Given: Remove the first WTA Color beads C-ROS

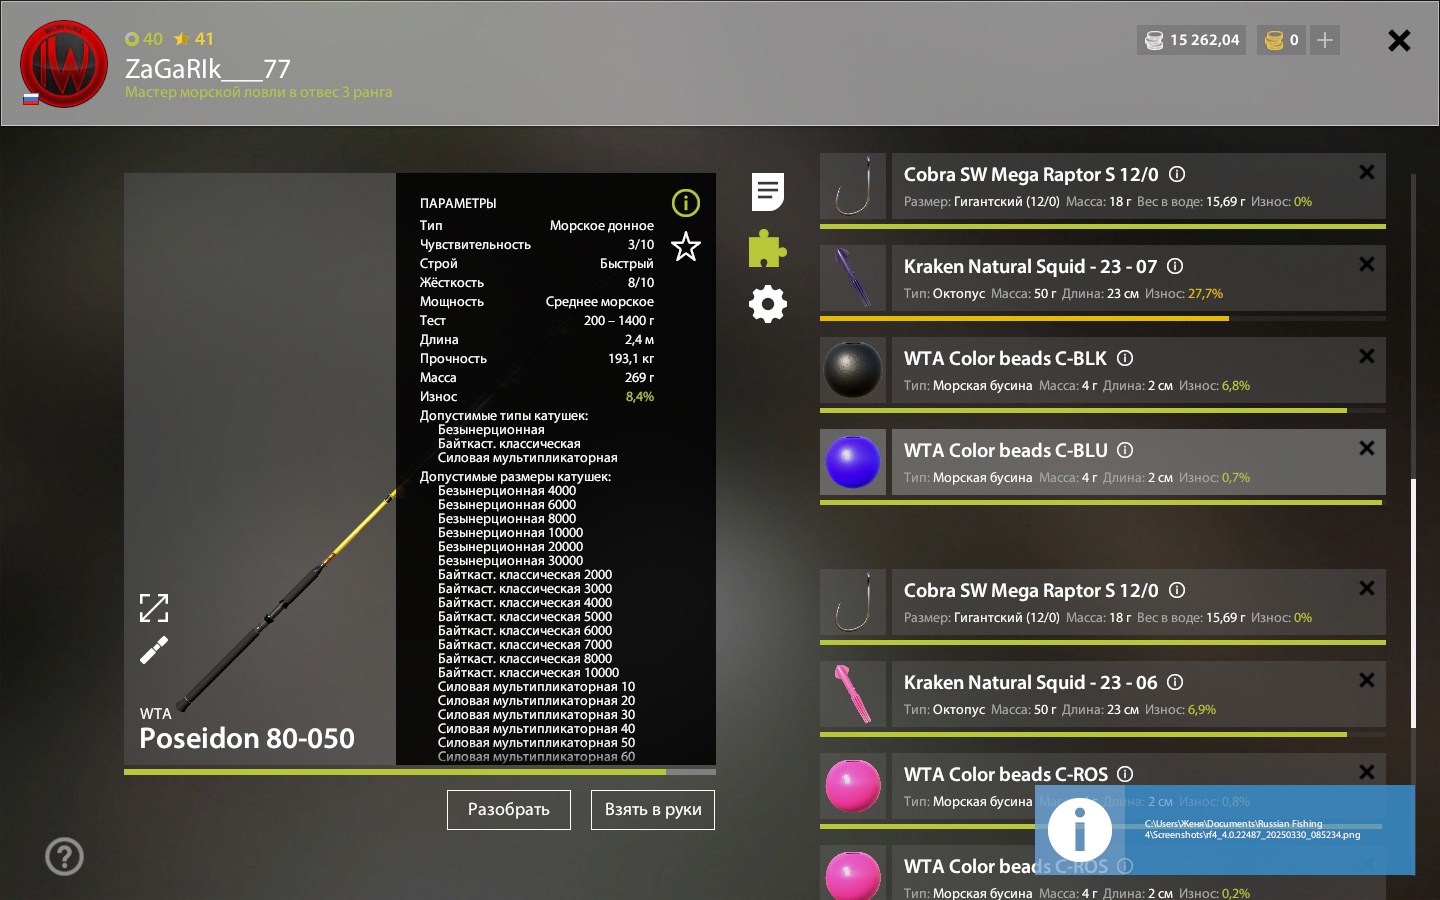Looking at the screenshot, I should click(1367, 772).
